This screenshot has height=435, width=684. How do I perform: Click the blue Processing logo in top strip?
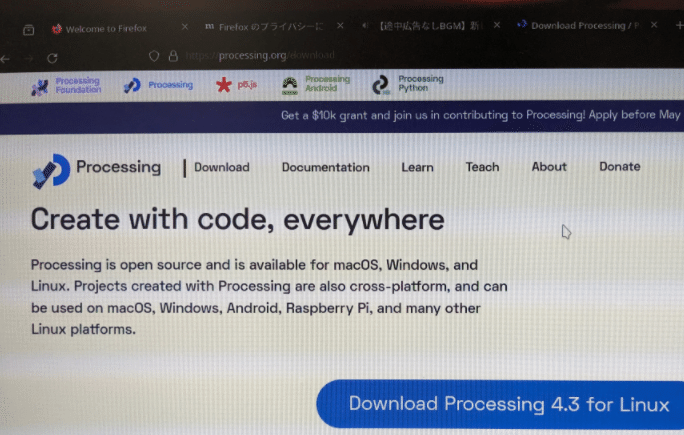point(132,85)
